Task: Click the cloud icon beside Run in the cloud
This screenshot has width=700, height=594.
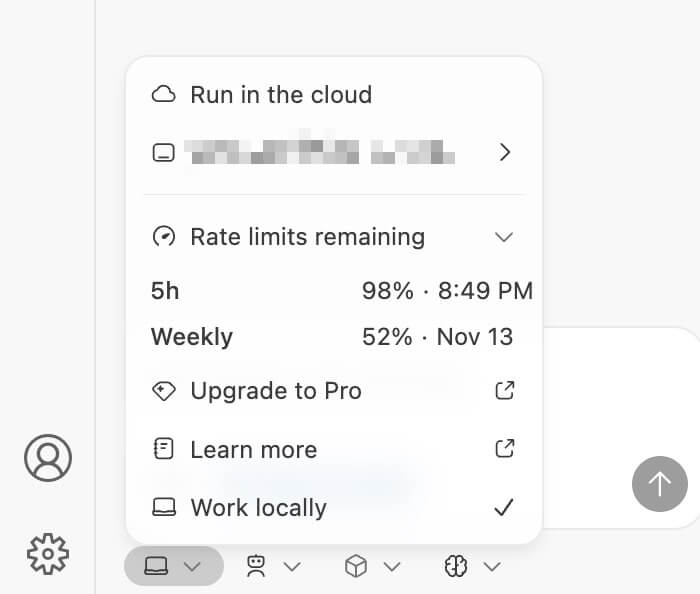Action: coord(163,95)
